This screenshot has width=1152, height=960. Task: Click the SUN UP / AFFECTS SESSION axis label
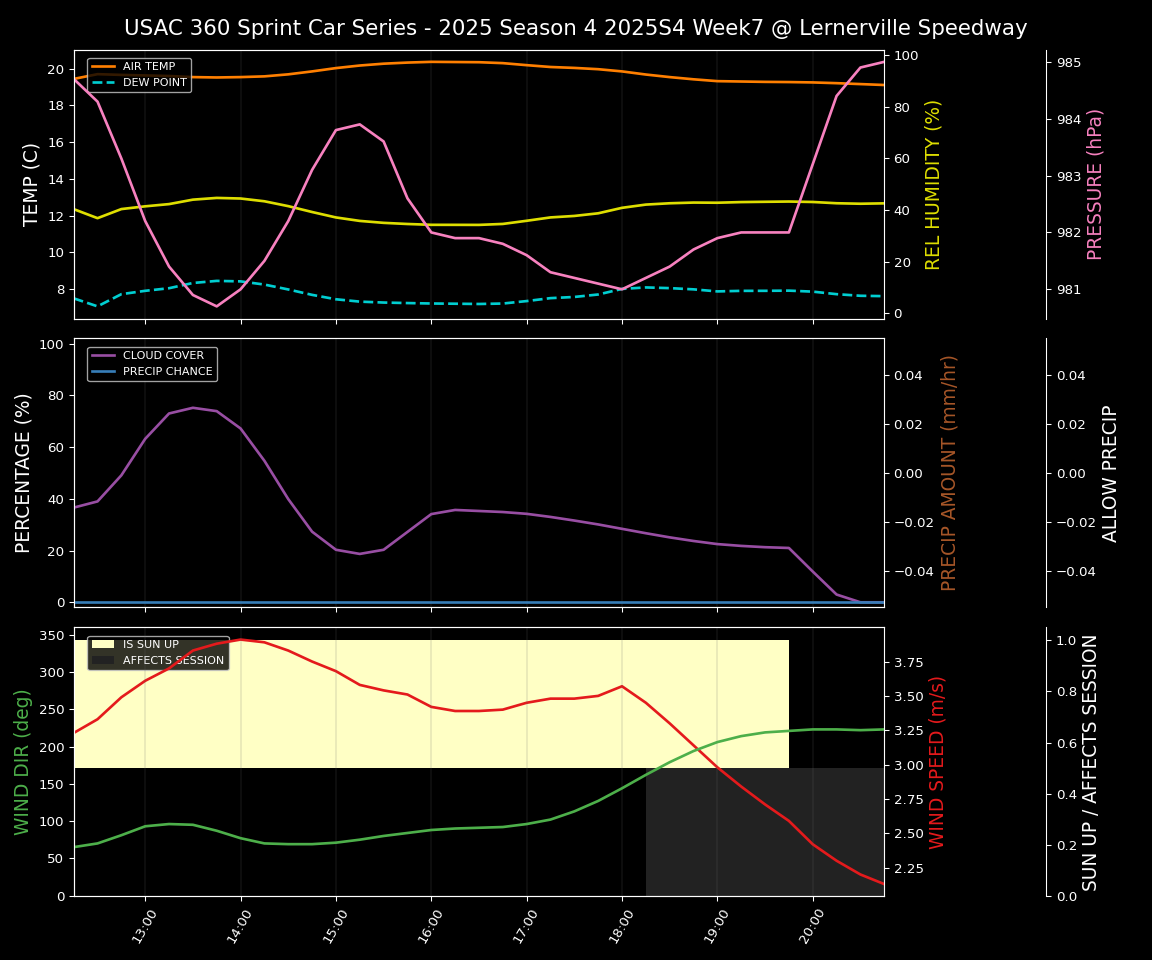[x=1090, y=761]
